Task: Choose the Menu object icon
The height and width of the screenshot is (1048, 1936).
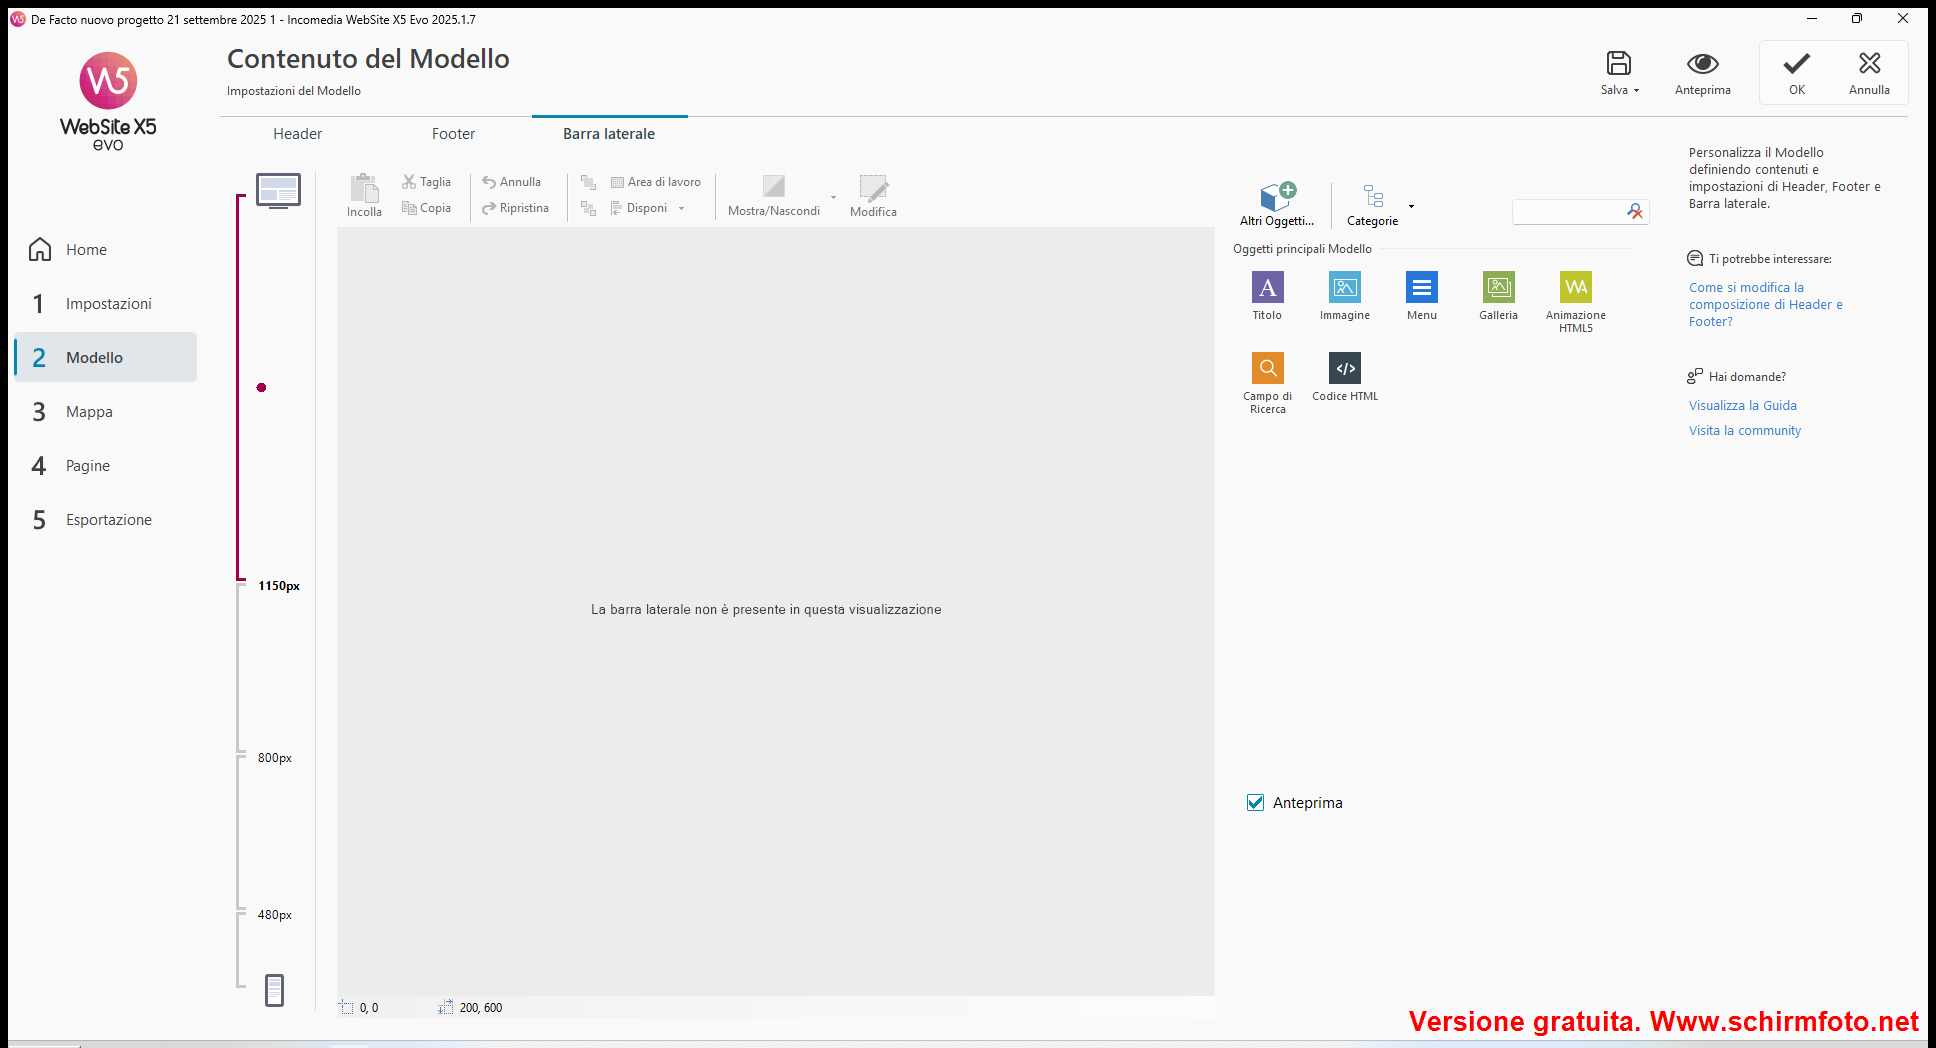Action: point(1421,289)
